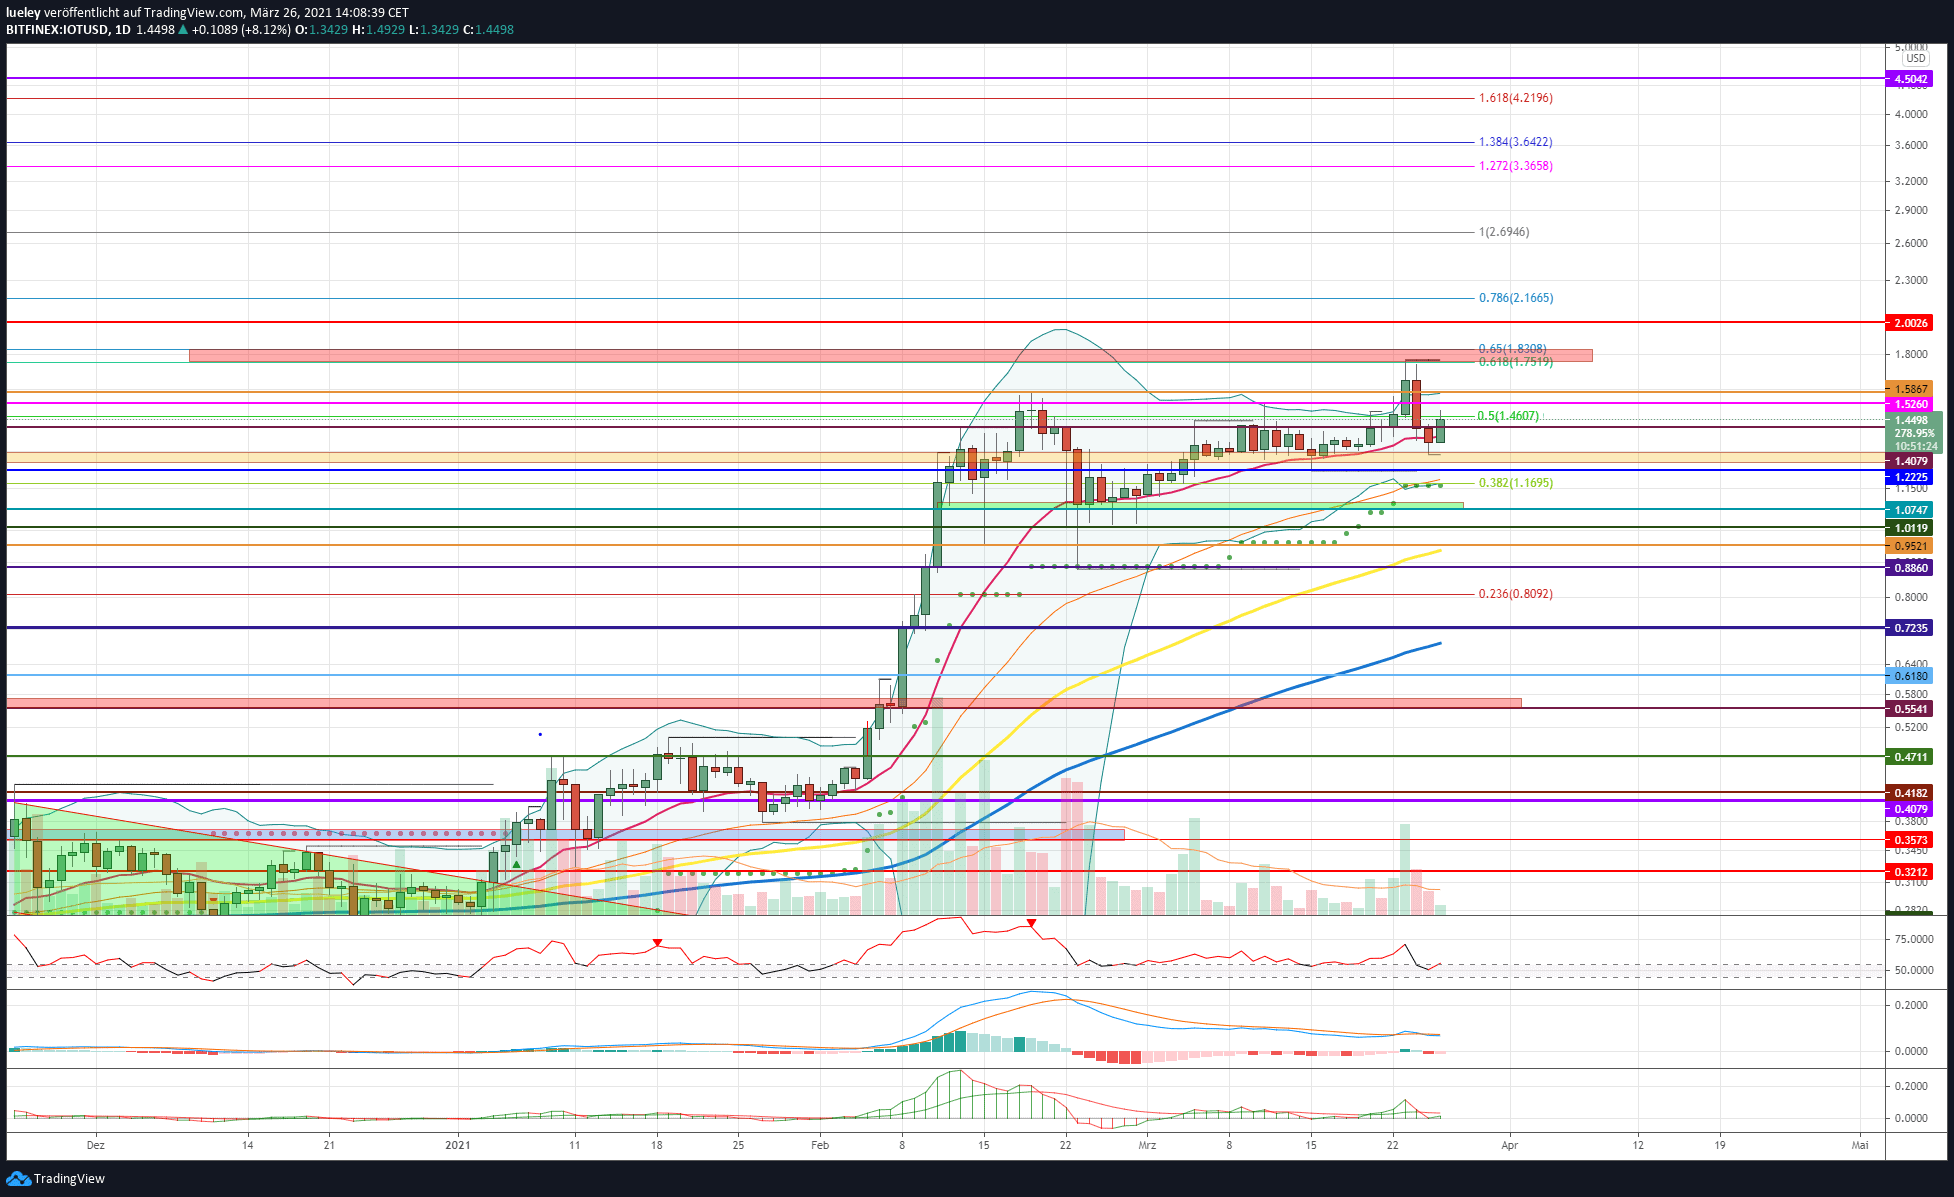Click the red 2.0026 price label
1954x1197 pixels.
click(1909, 323)
